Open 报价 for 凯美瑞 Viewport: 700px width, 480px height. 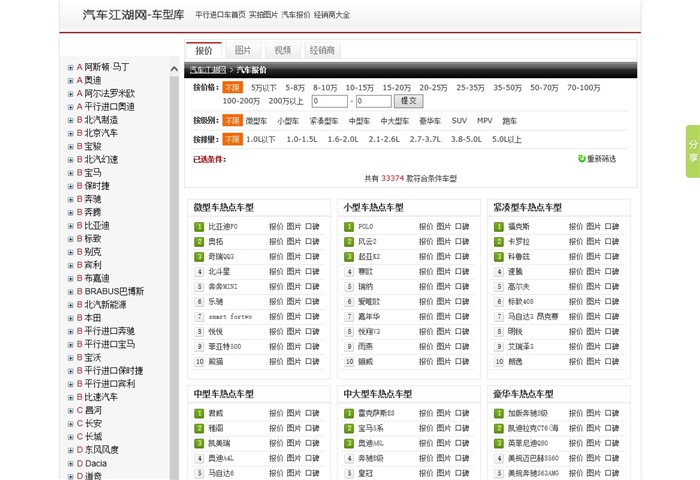pyautogui.click(x=276, y=443)
